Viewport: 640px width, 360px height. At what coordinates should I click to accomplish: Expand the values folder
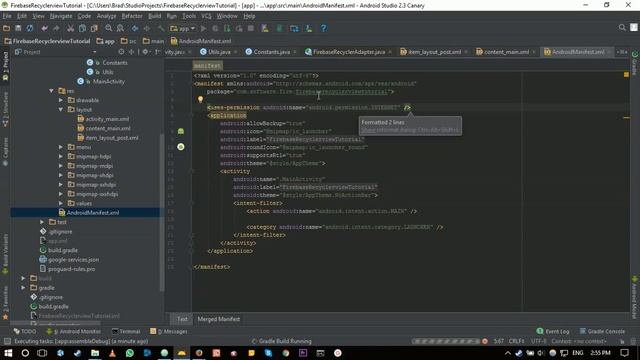click(x=61, y=203)
